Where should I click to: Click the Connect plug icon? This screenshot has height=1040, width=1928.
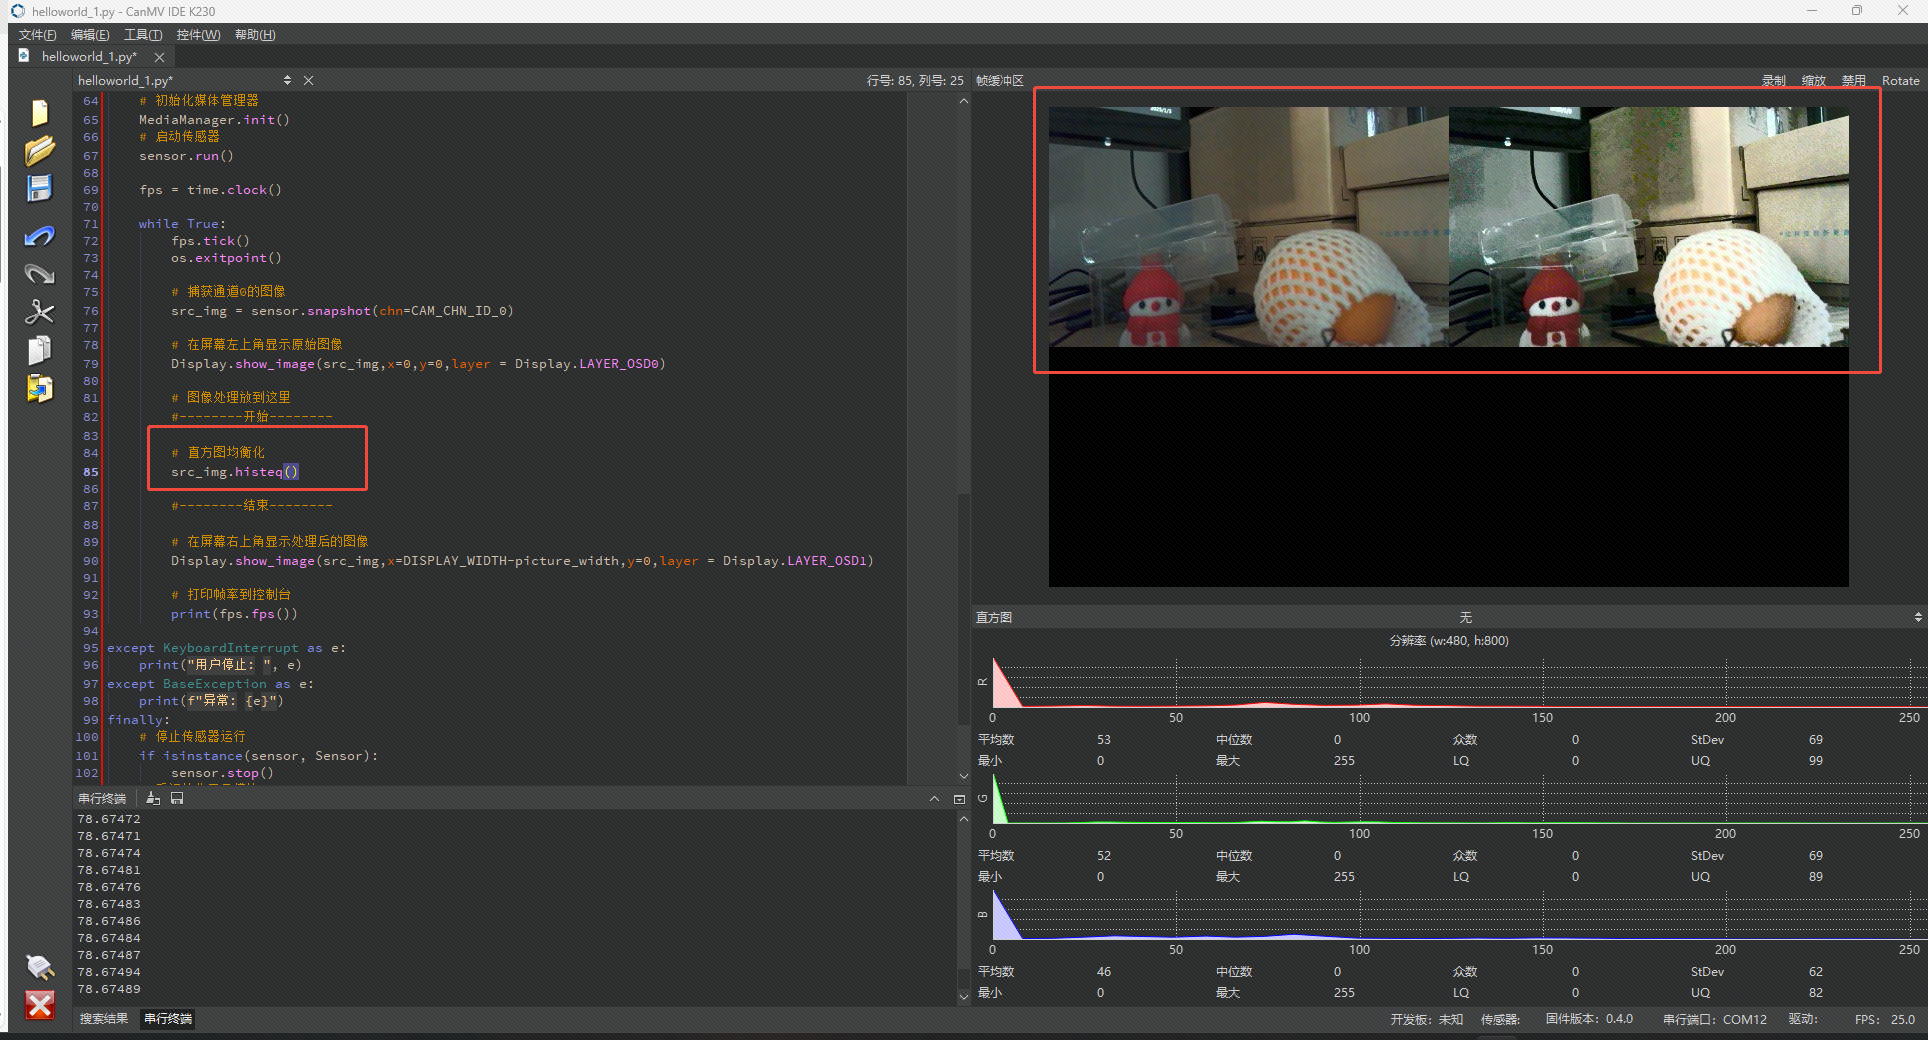39,966
